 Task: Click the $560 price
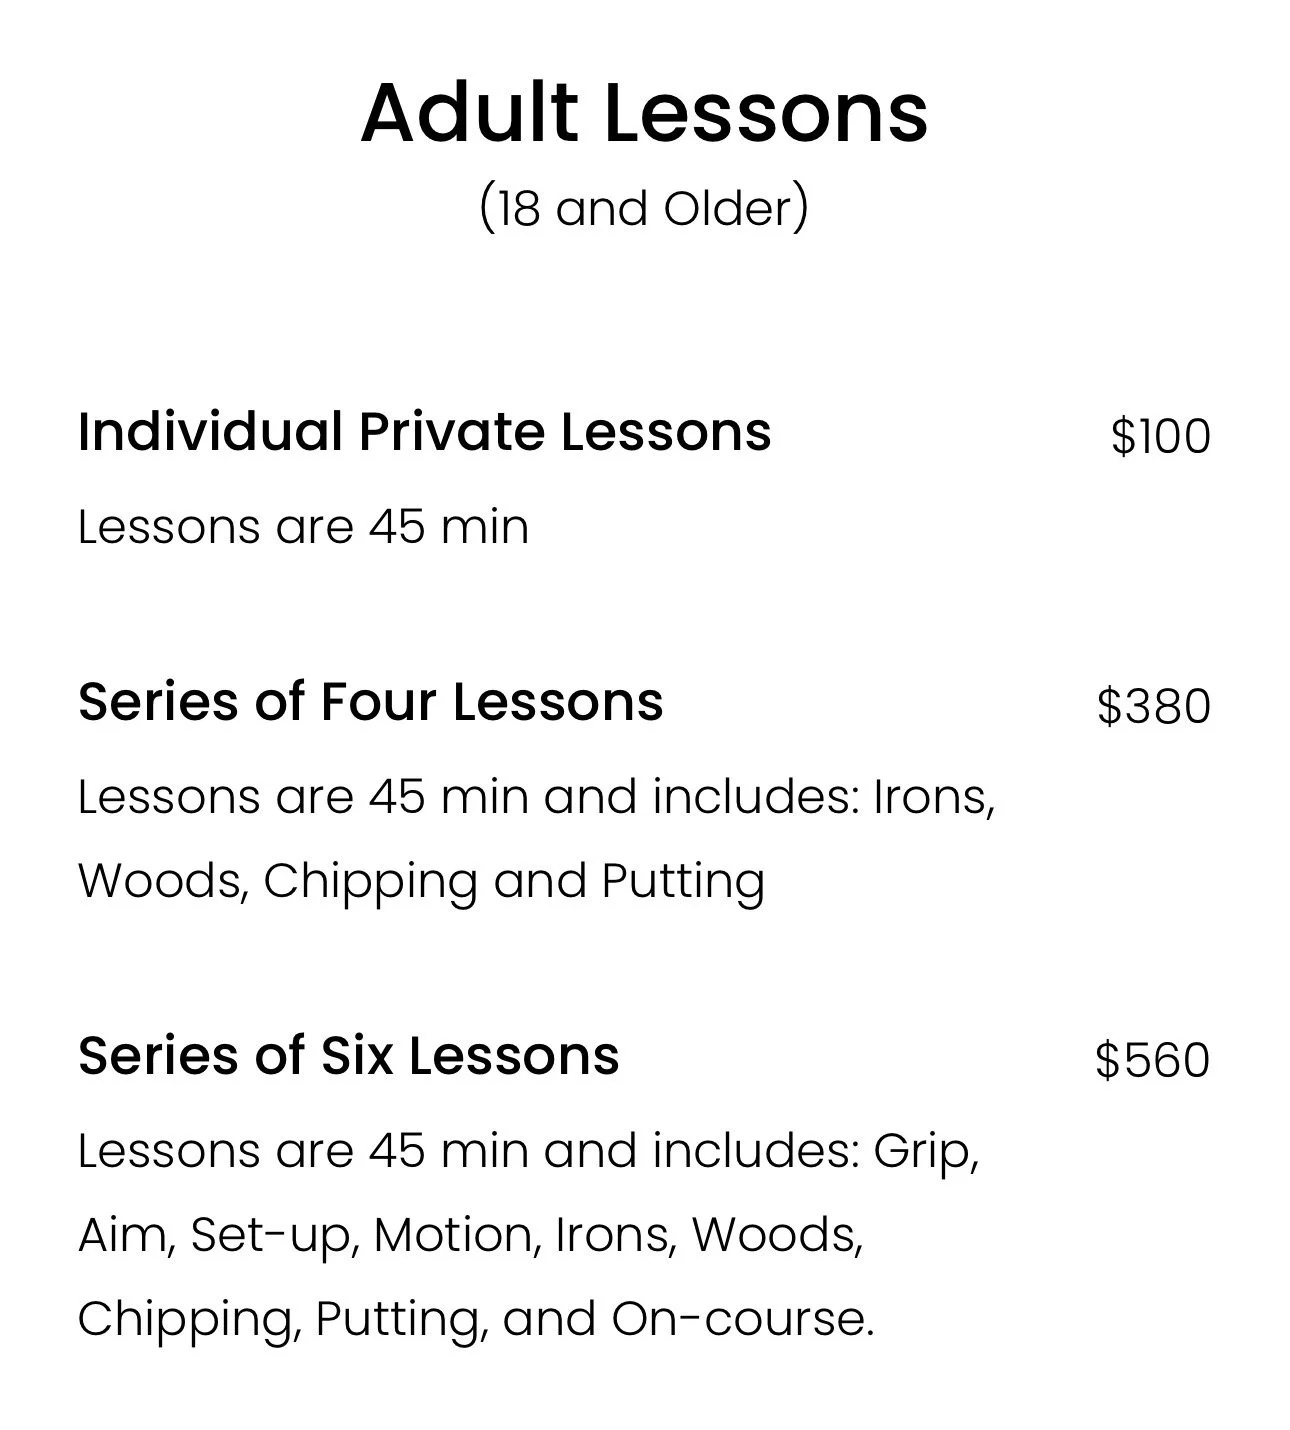point(1153,1061)
